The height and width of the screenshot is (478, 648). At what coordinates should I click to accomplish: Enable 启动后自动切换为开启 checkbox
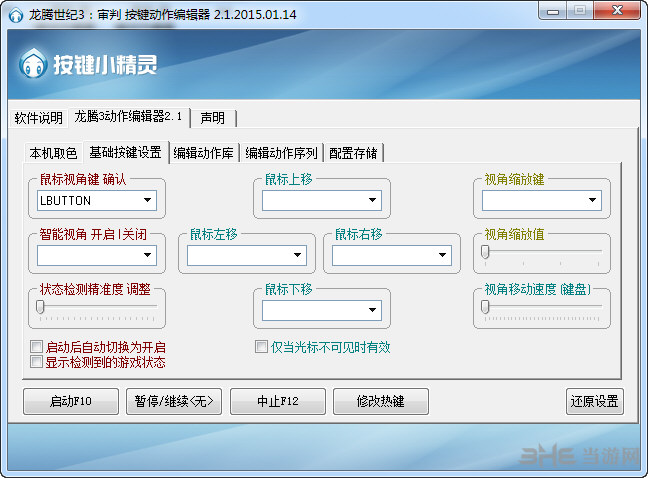click(36, 346)
